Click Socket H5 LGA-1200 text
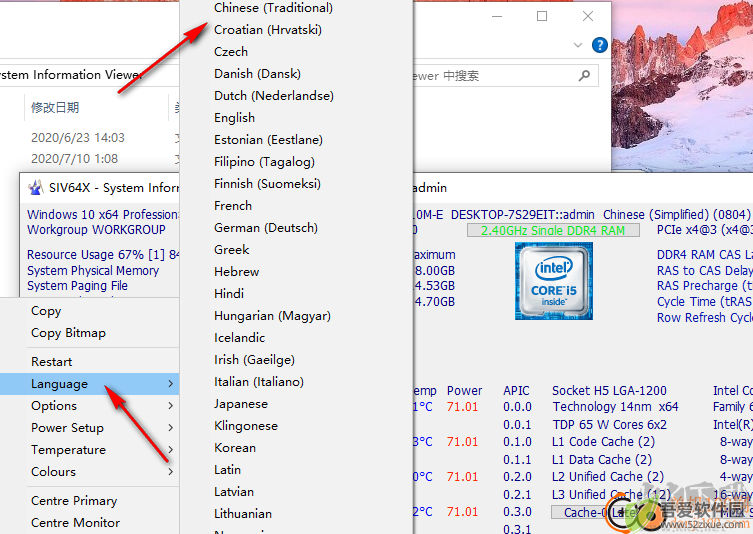 coord(609,391)
